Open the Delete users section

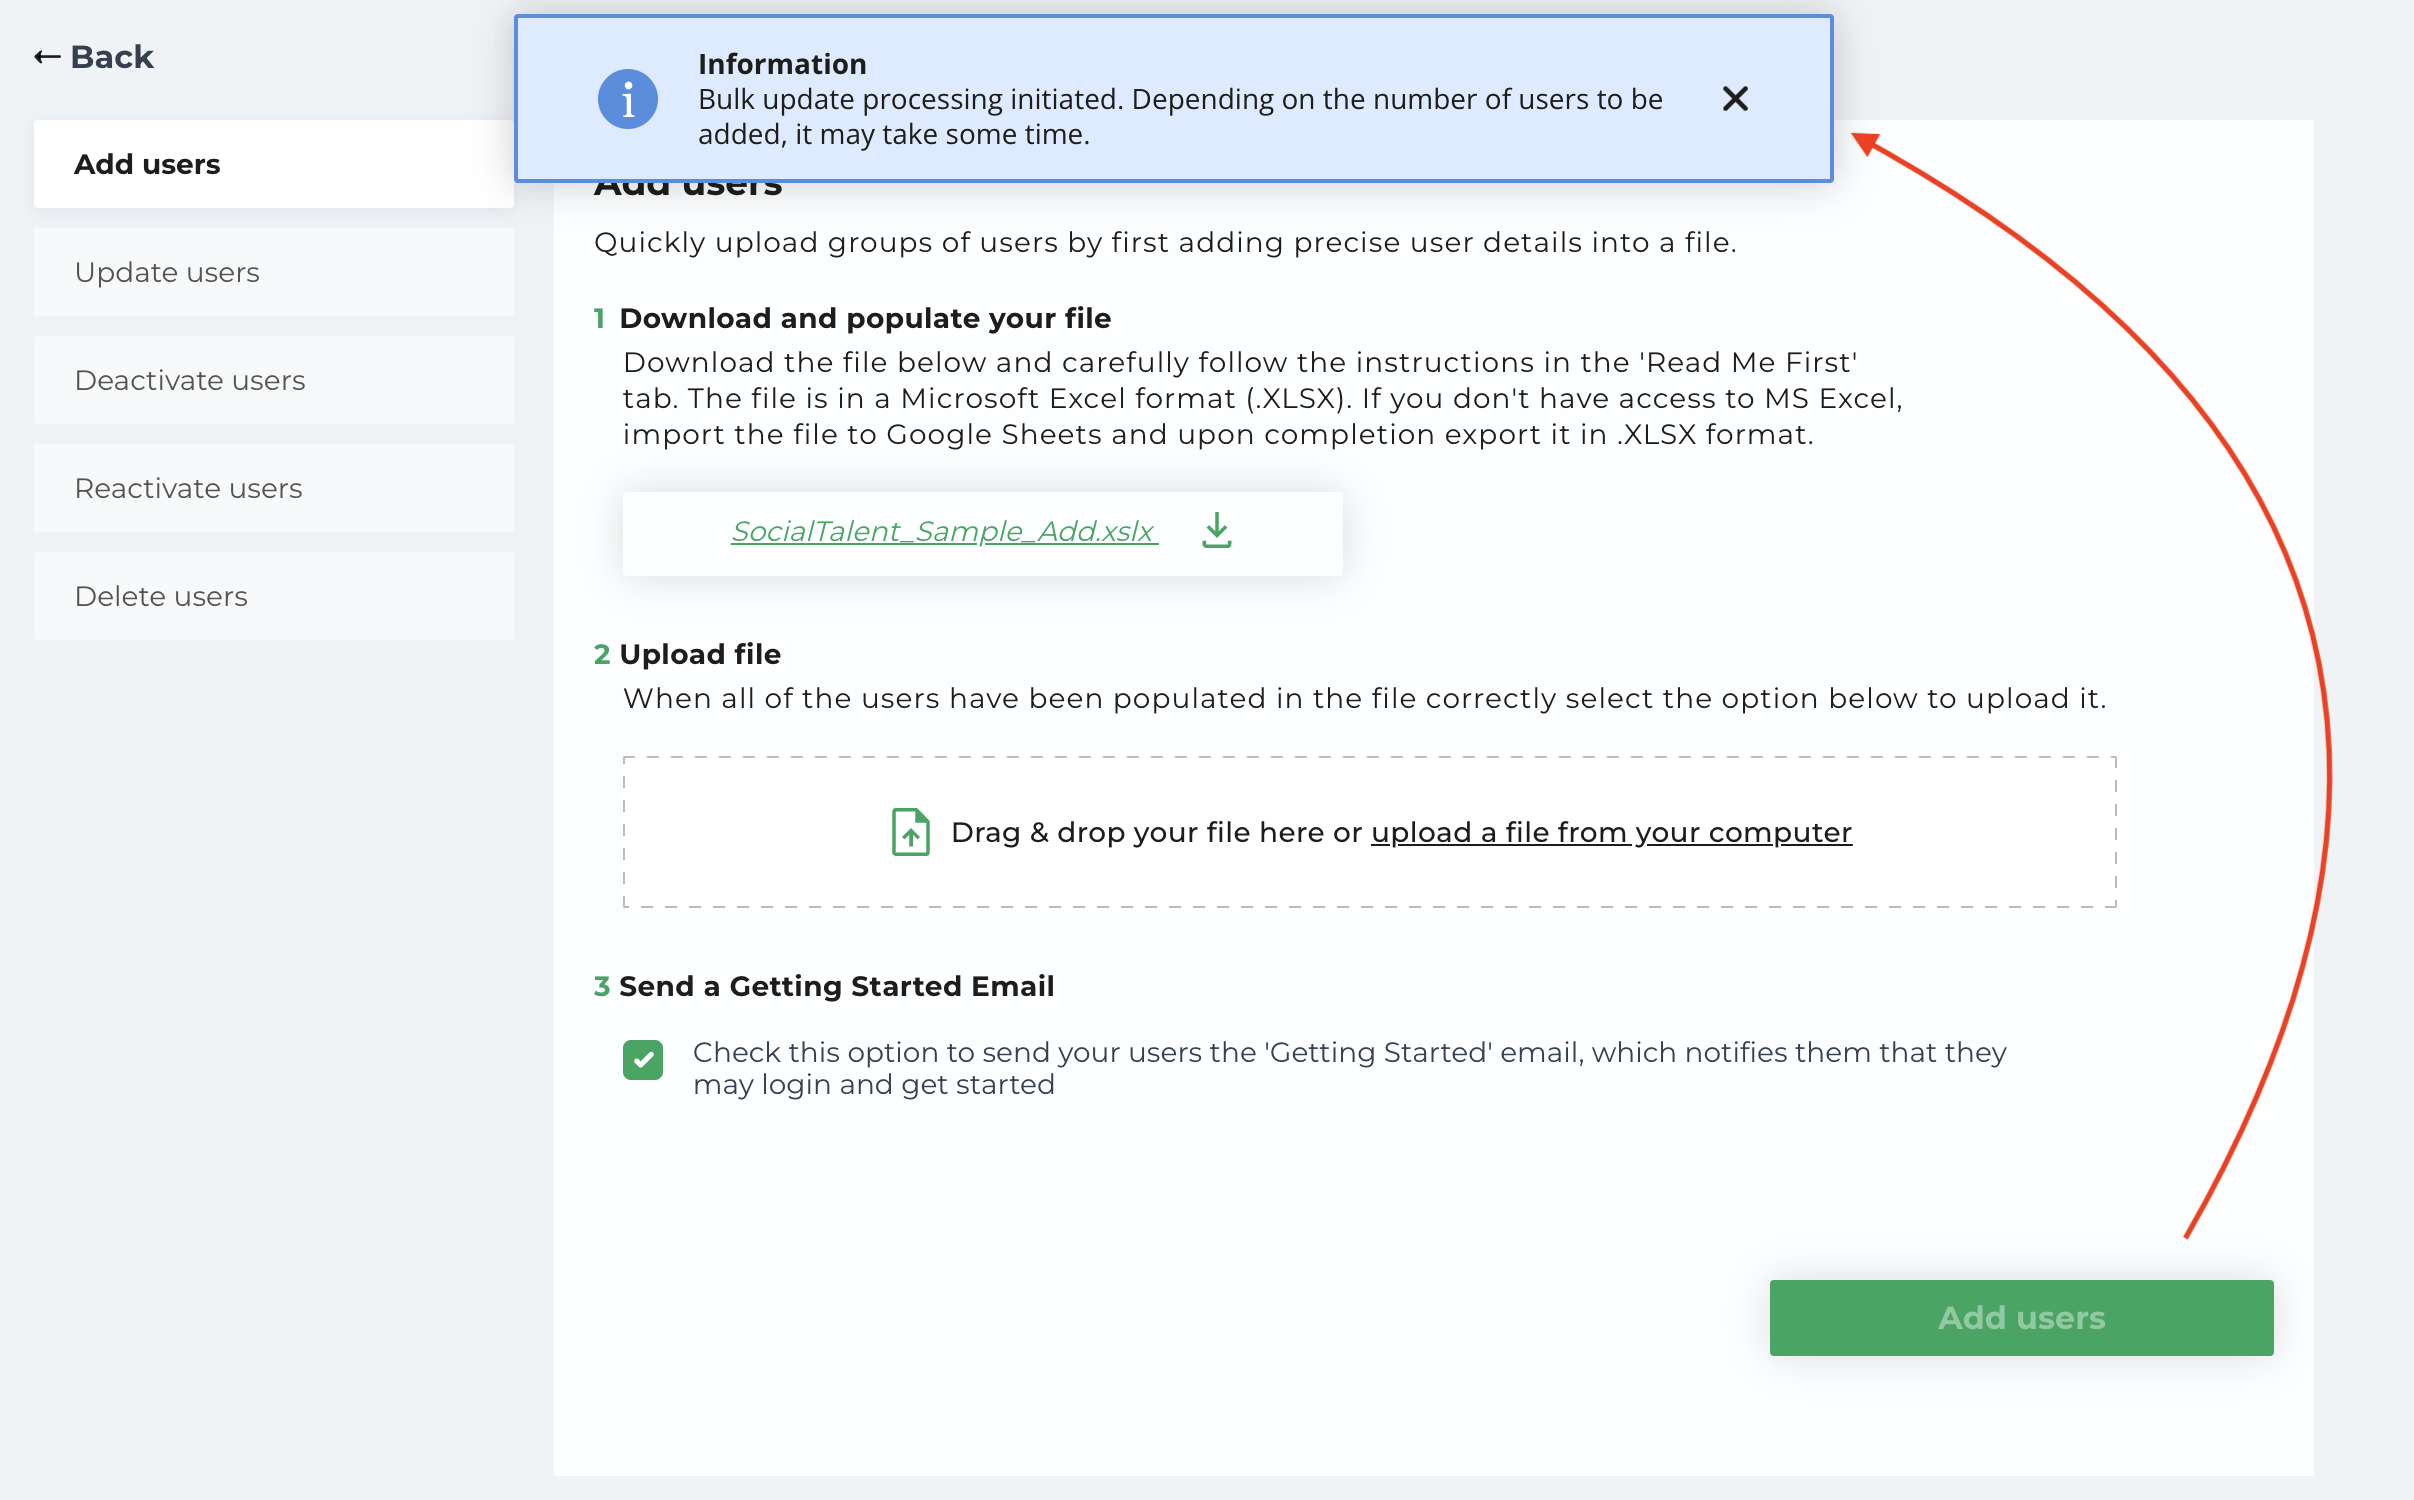tap(273, 596)
